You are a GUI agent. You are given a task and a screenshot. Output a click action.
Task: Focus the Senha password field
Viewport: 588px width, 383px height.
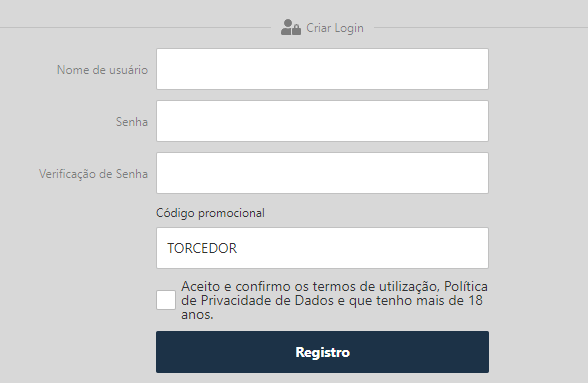(322, 121)
